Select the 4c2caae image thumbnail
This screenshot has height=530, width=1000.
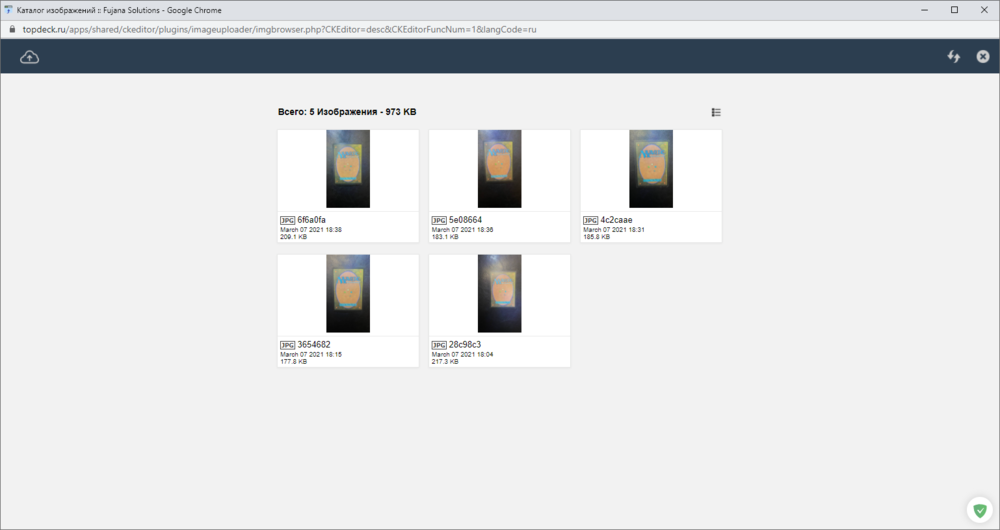(x=651, y=169)
